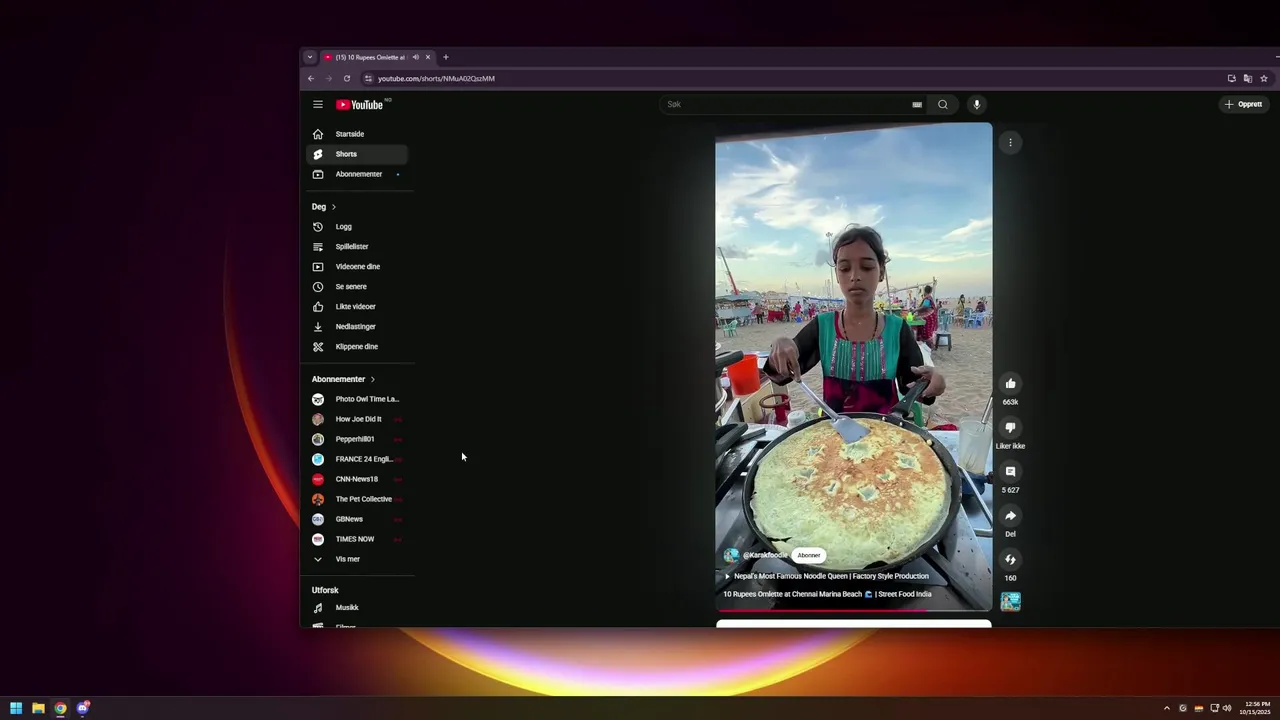
Task: Open Abonnementer in the main sidebar
Action: point(357,174)
